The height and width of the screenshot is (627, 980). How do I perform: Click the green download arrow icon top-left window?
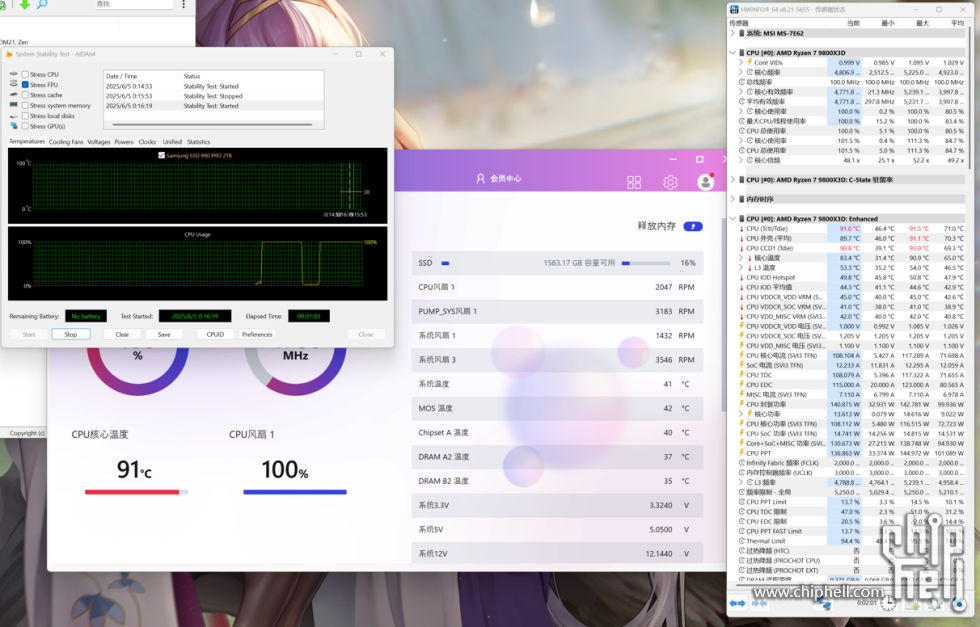click(x=24, y=4)
